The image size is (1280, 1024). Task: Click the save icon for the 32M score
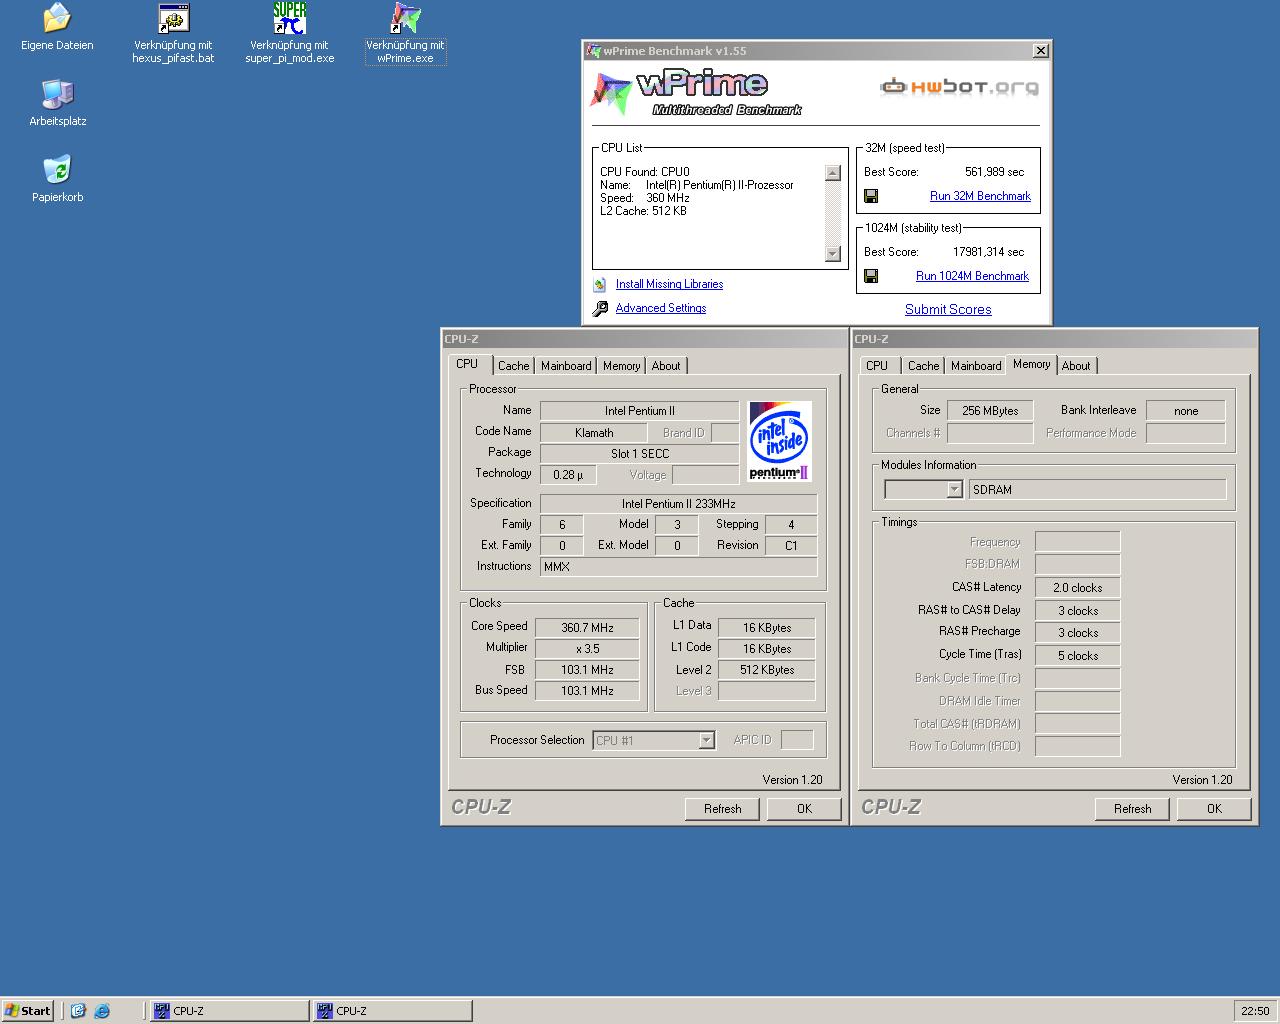(x=871, y=196)
